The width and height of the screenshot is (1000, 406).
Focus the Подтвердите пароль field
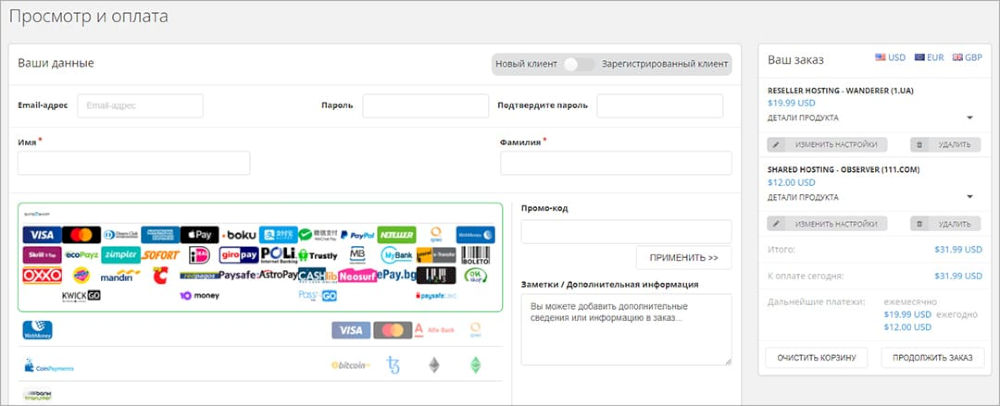[659, 106]
